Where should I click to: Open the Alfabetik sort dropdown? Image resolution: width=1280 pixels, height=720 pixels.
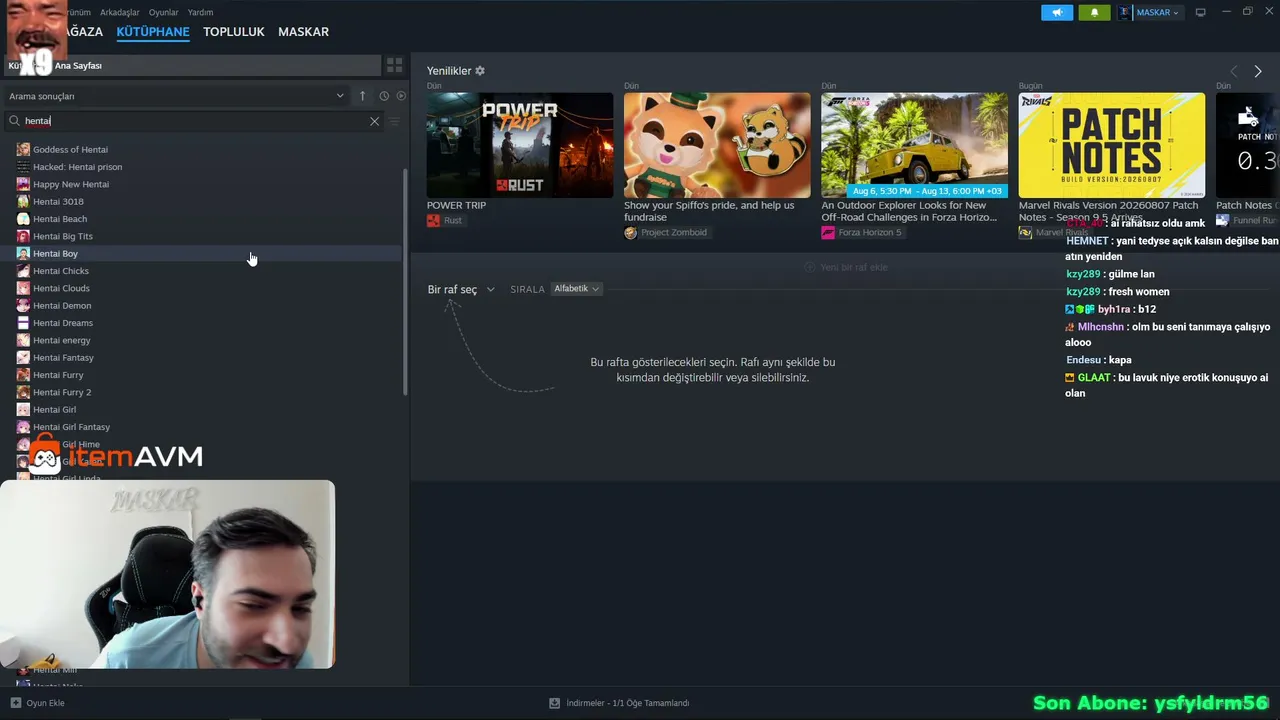[577, 289]
